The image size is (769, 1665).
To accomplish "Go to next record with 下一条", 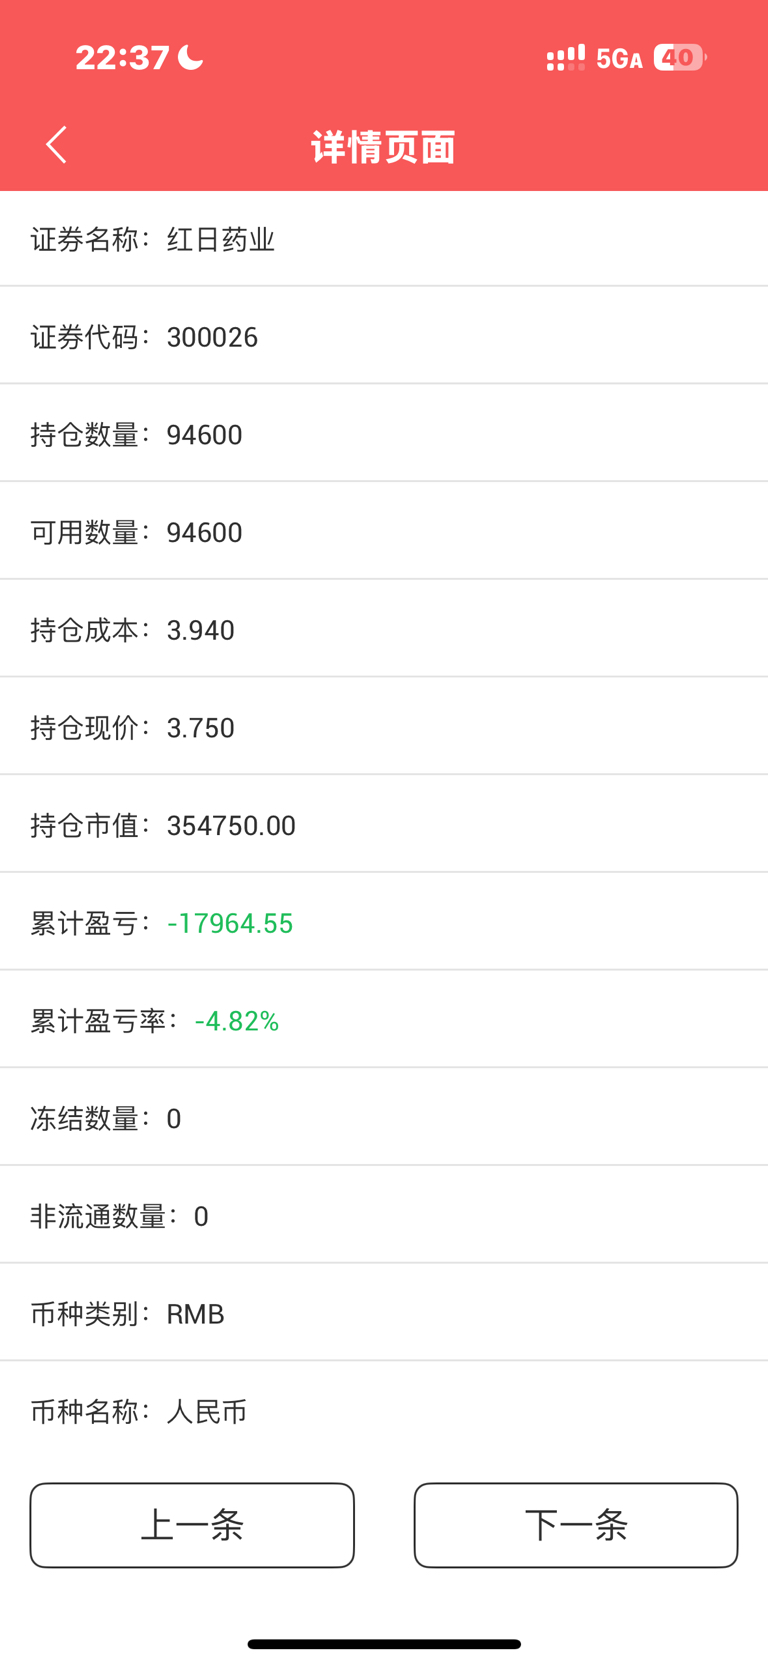I will click(576, 1525).
